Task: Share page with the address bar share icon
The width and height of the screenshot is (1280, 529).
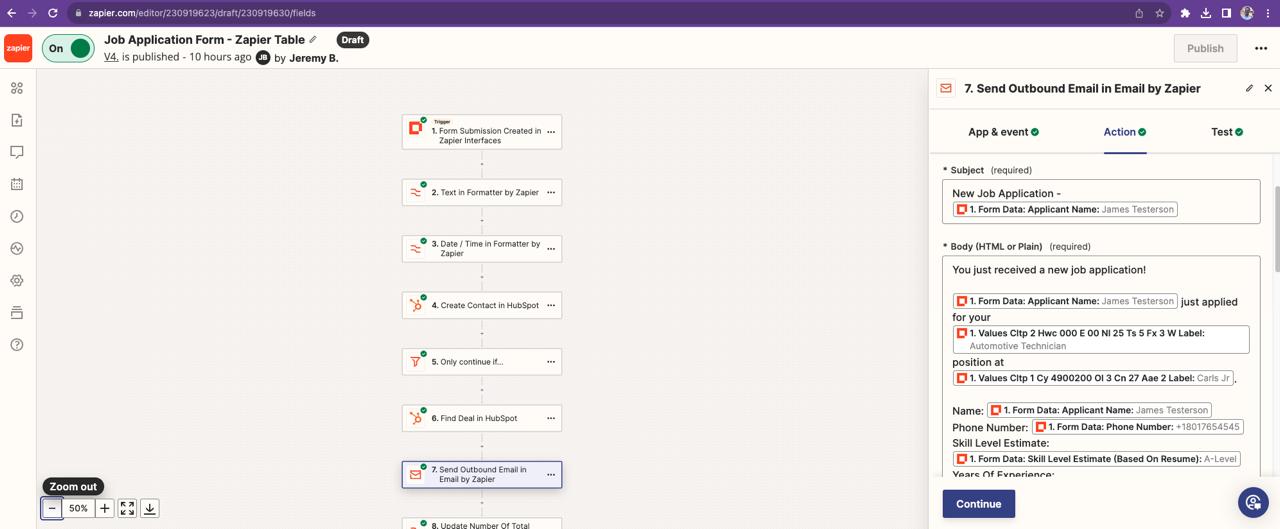Action: pos(1139,13)
